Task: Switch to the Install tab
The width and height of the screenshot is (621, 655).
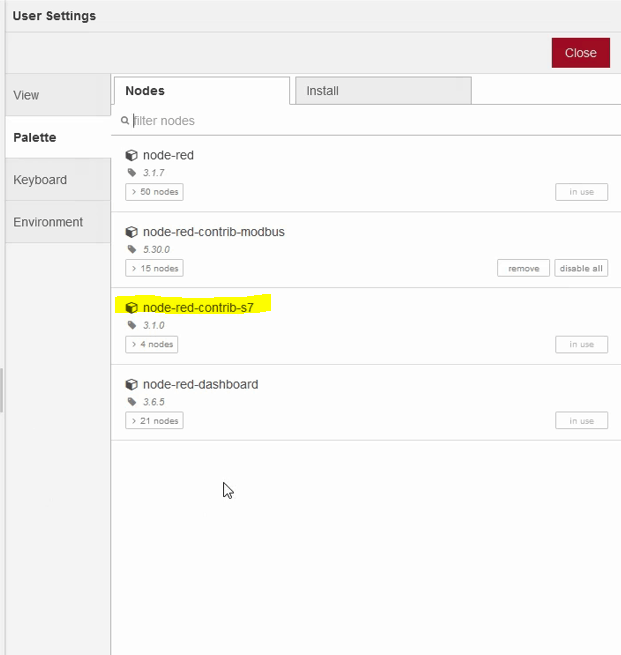Action: pos(382,91)
